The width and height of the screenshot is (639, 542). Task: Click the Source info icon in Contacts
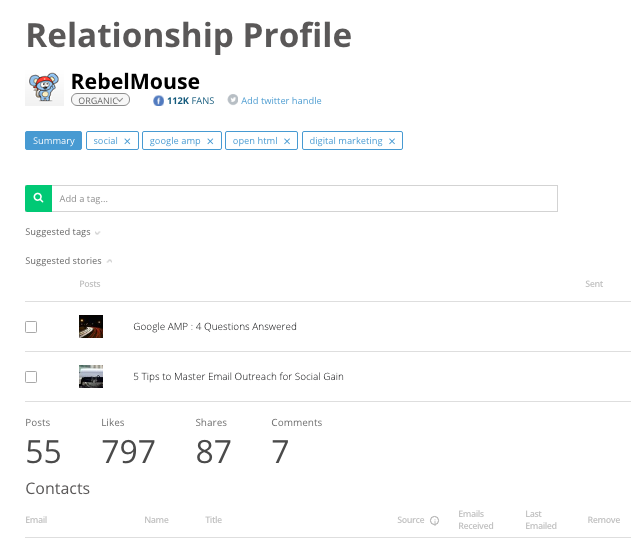(x=435, y=520)
